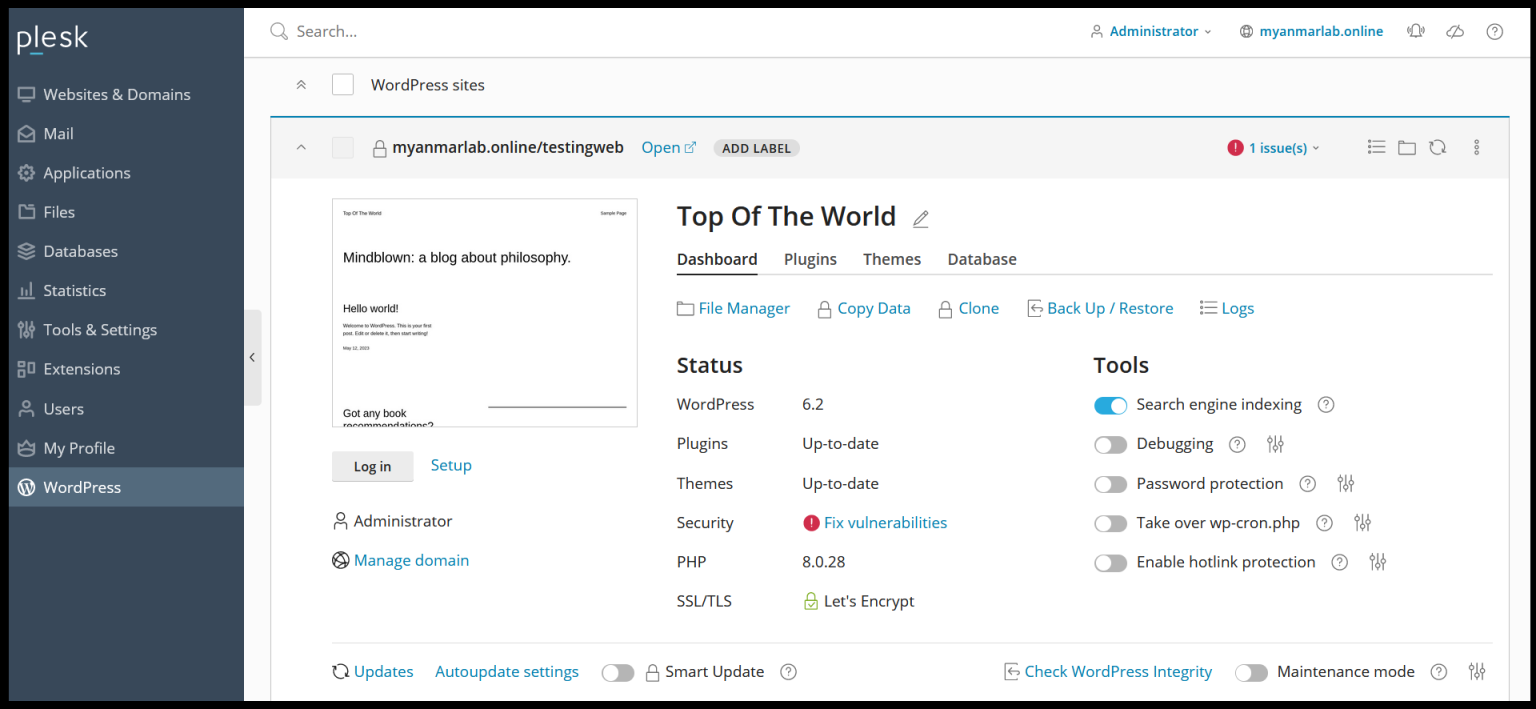Open wp-cron.php settings sliders icon
1536x709 pixels.
(x=1362, y=523)
